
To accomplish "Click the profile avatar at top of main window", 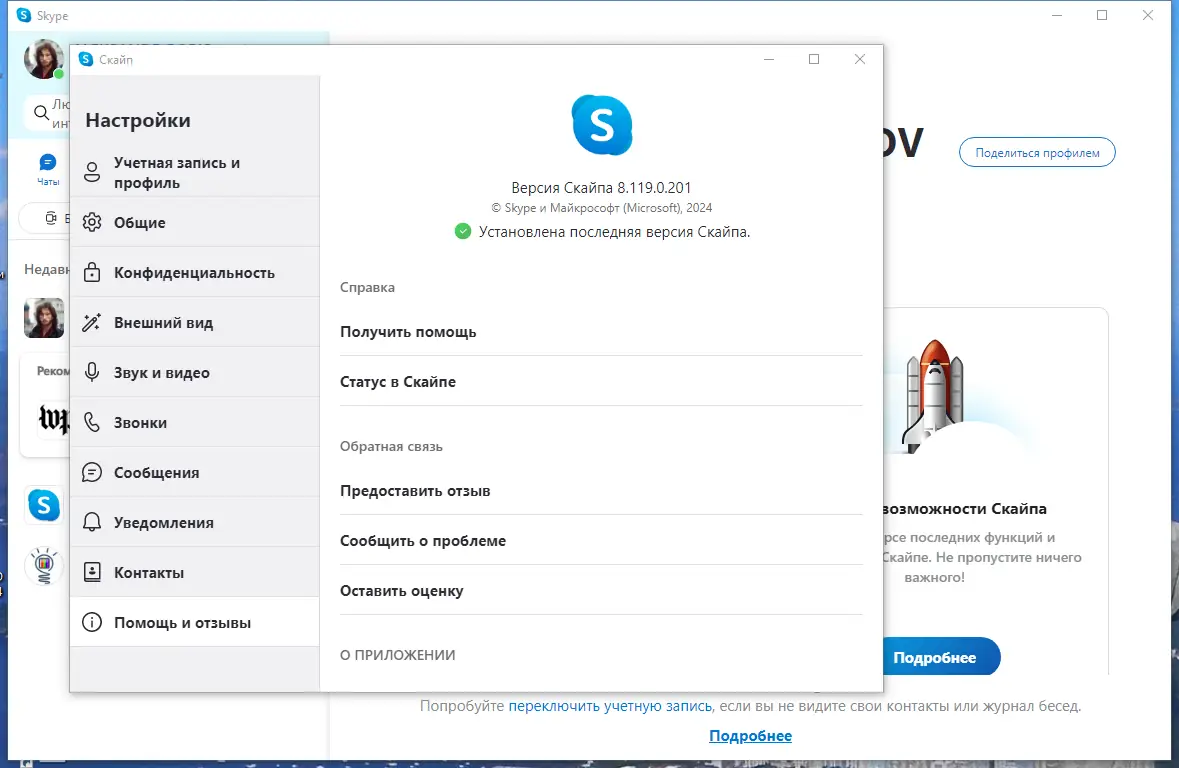I will [44, 59].
